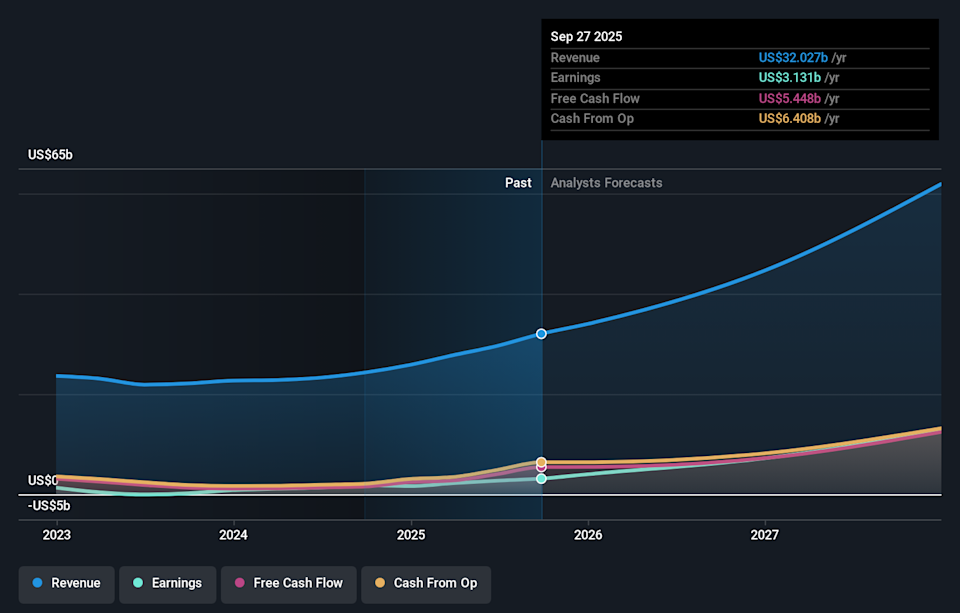The height and width of the screenshot is (613, 960).
Task: Click the US$65b y-axis label
Action: pos(50,155)
